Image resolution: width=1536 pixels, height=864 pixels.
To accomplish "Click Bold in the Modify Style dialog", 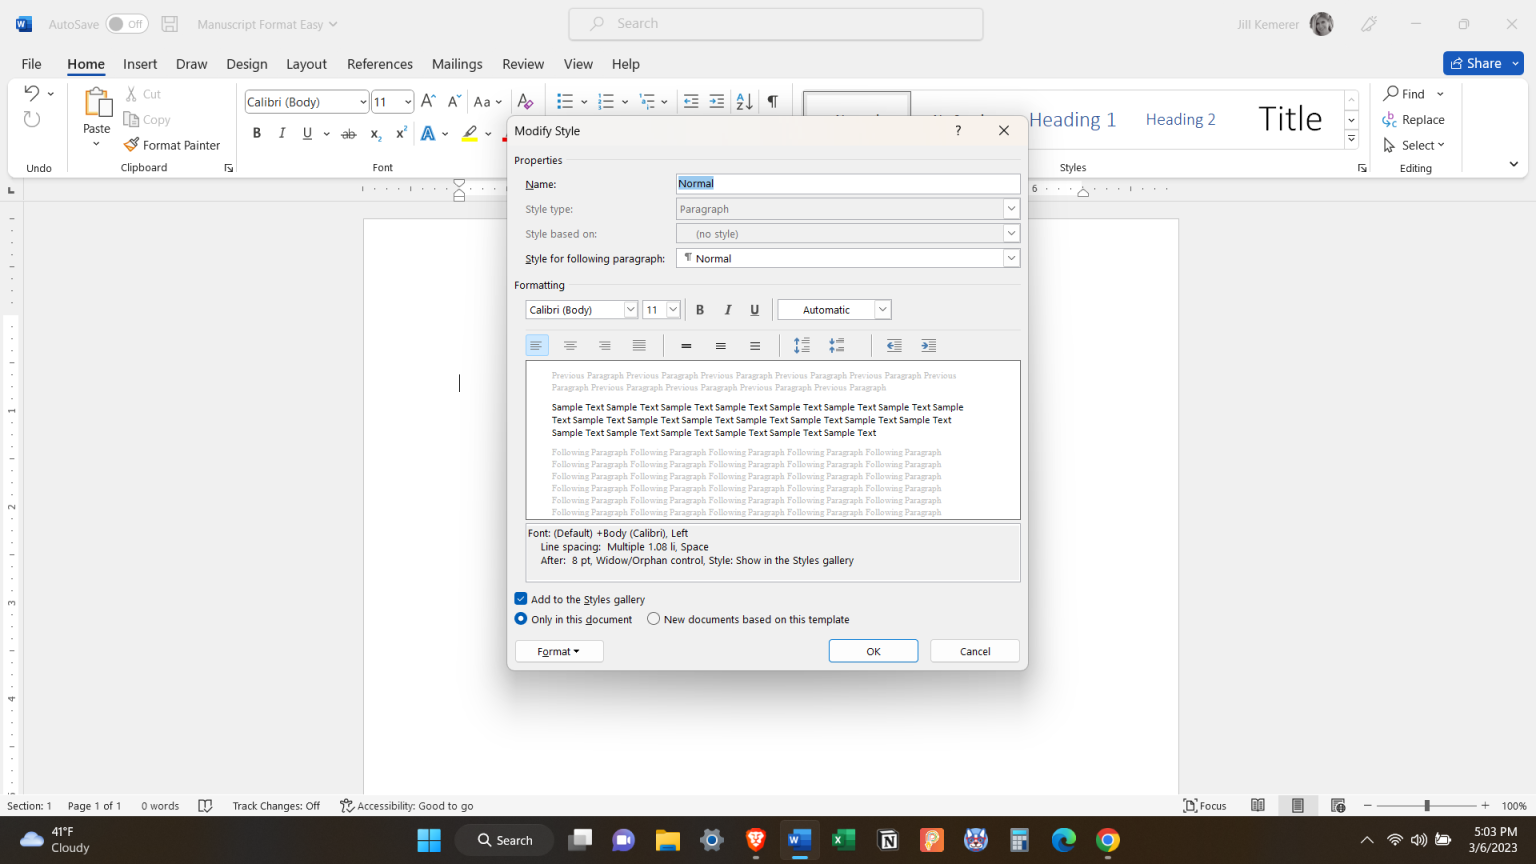I will click(700, 310).
